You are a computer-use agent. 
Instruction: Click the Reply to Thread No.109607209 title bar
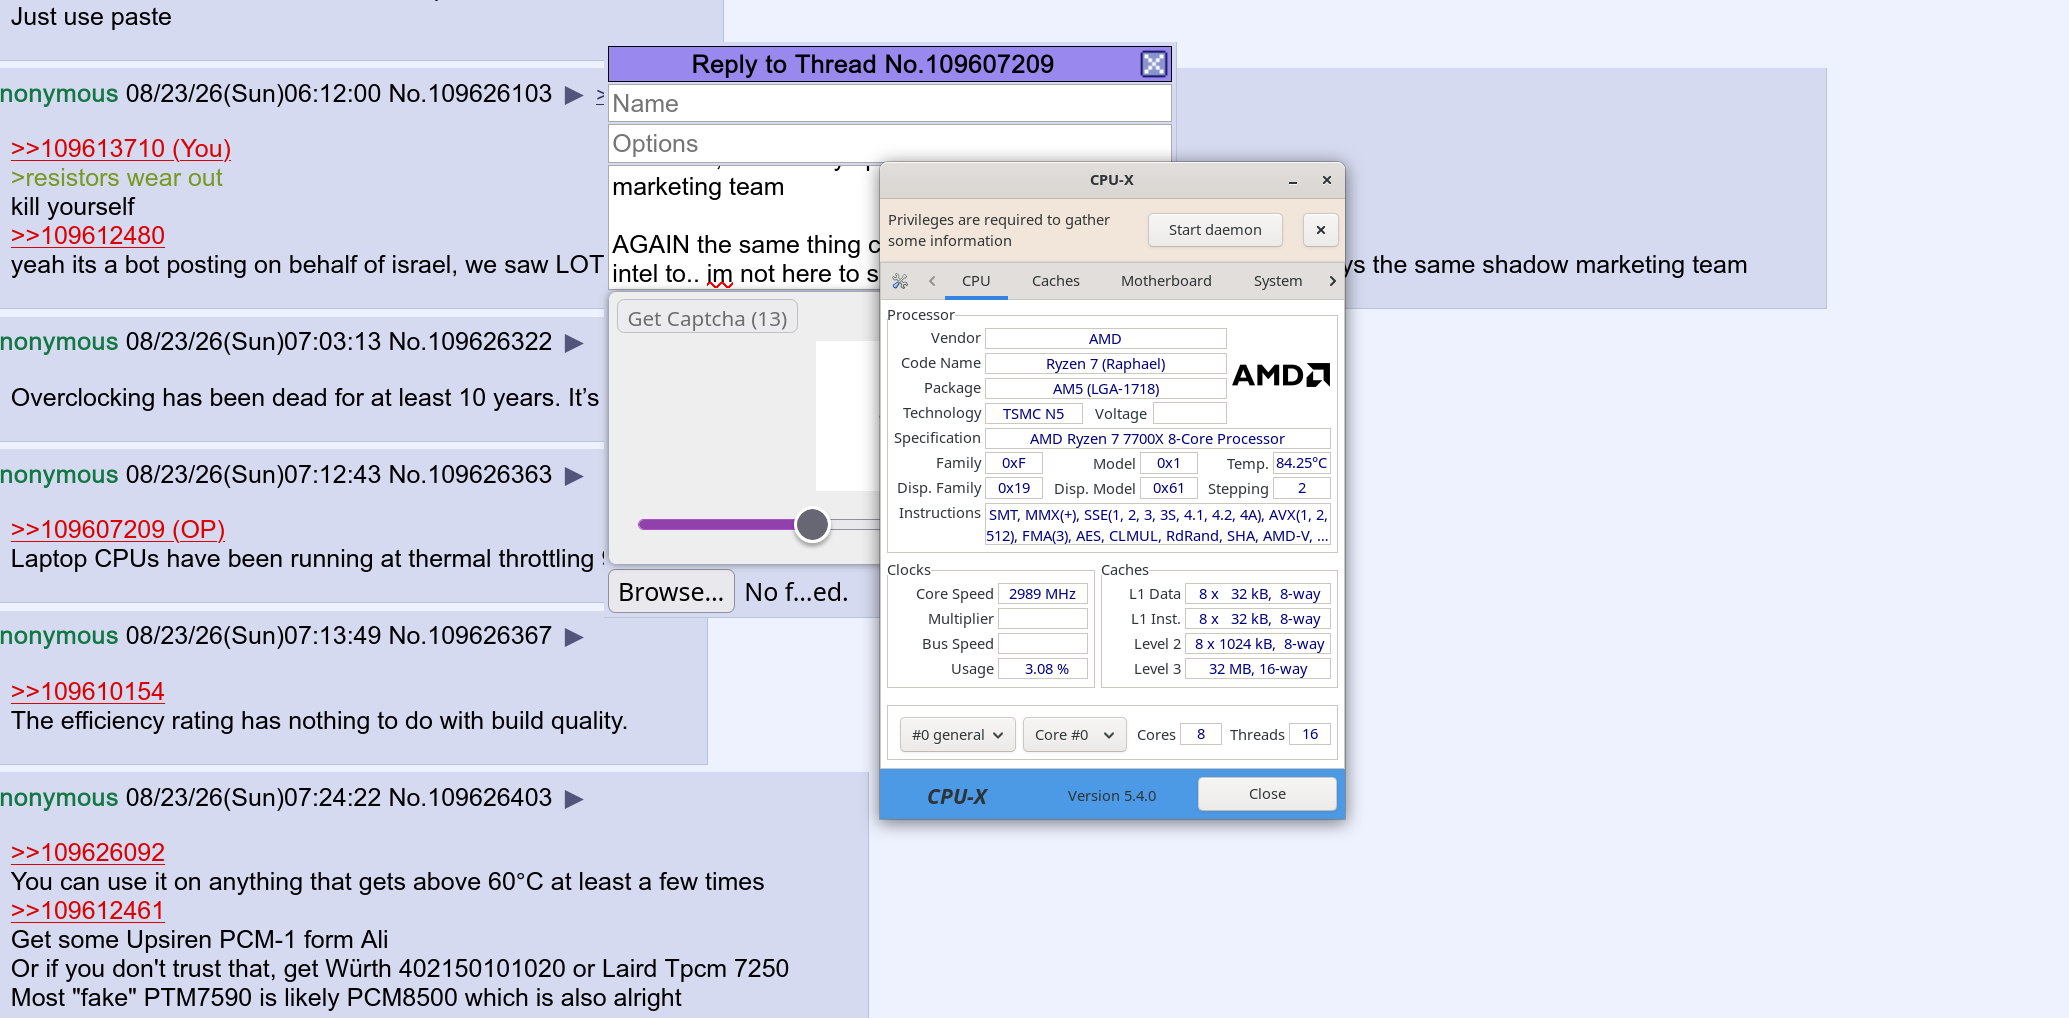tap(872, 64)
